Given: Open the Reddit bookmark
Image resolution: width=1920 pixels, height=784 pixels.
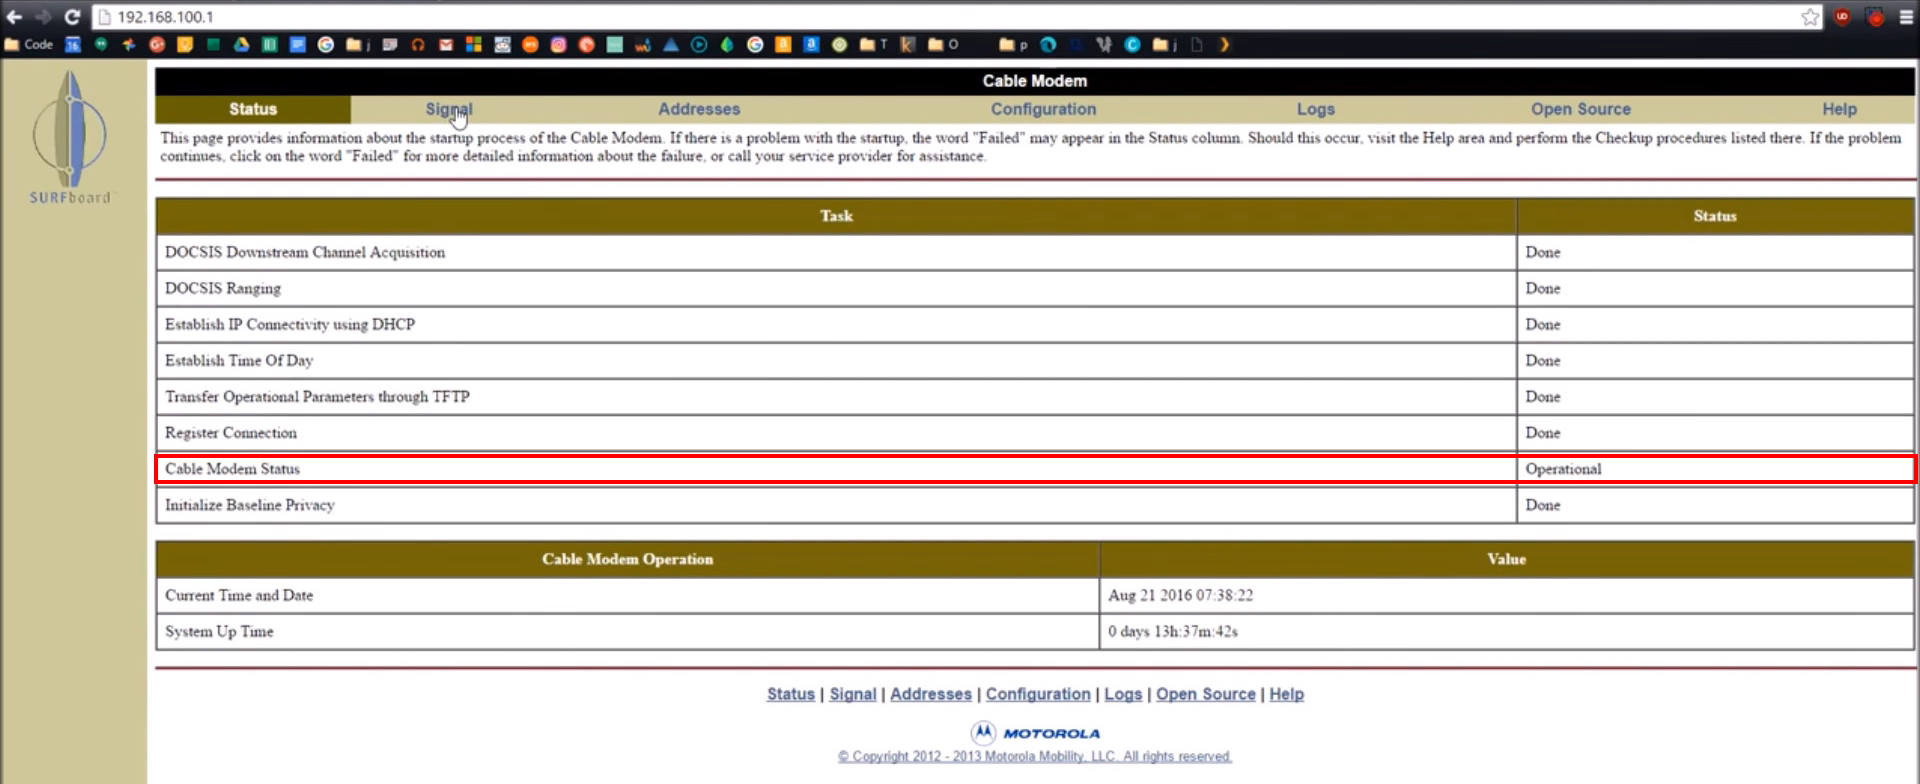Looking at the screenshot, I should (x=502, y=44).
